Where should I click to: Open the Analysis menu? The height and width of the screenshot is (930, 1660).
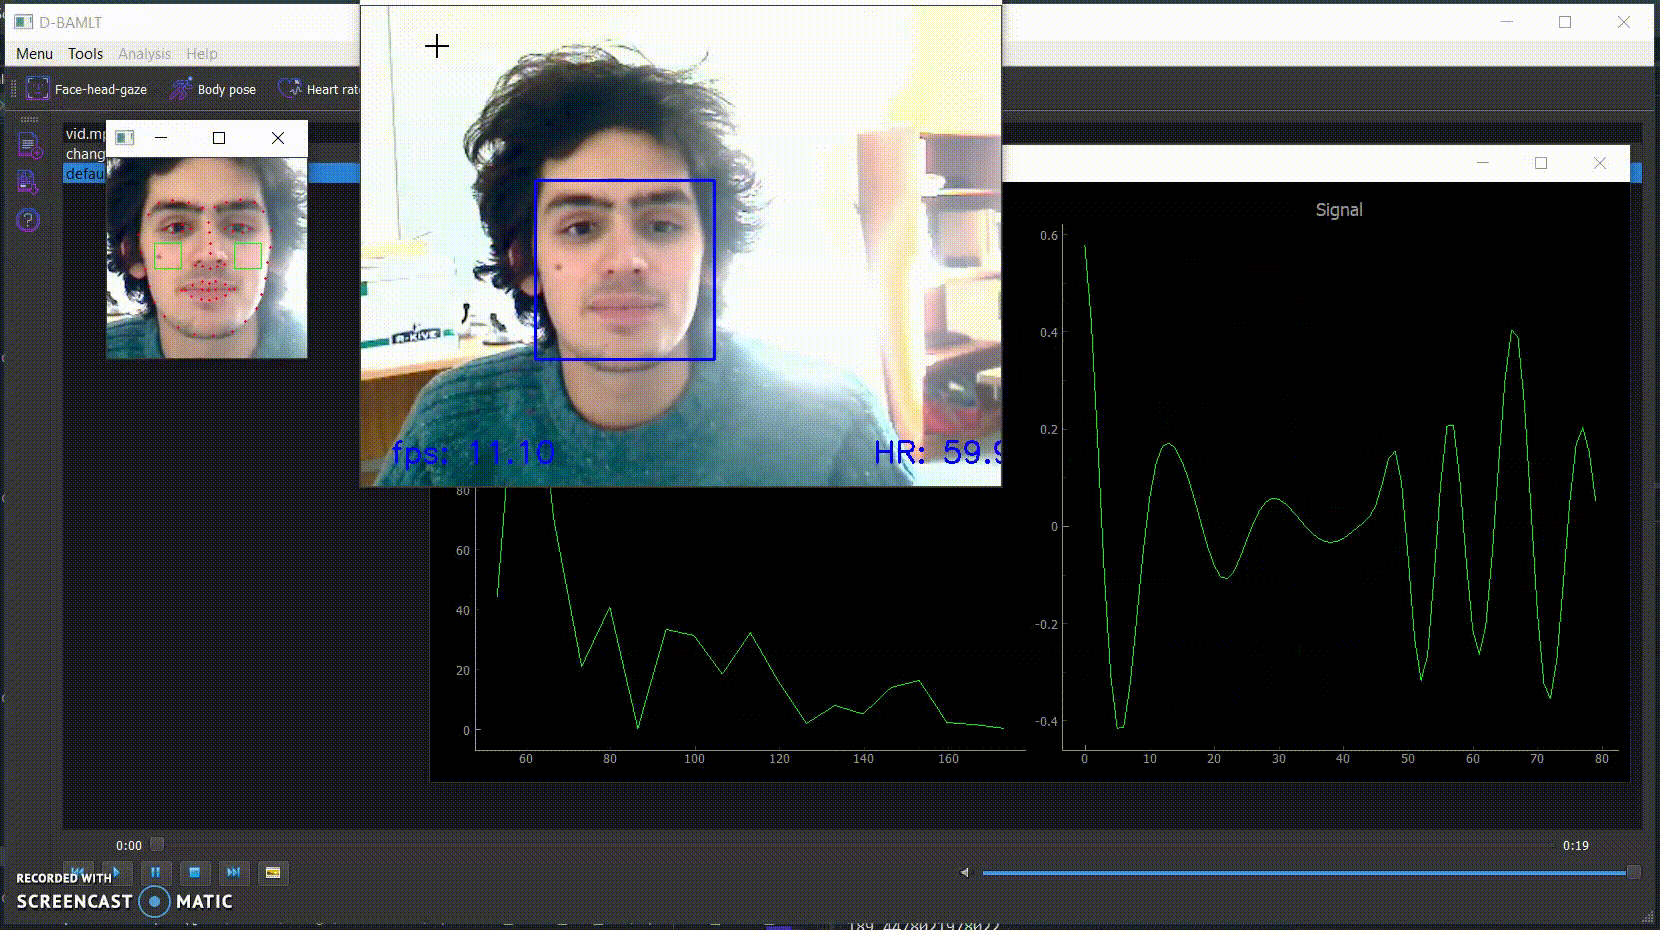point(145,54)
